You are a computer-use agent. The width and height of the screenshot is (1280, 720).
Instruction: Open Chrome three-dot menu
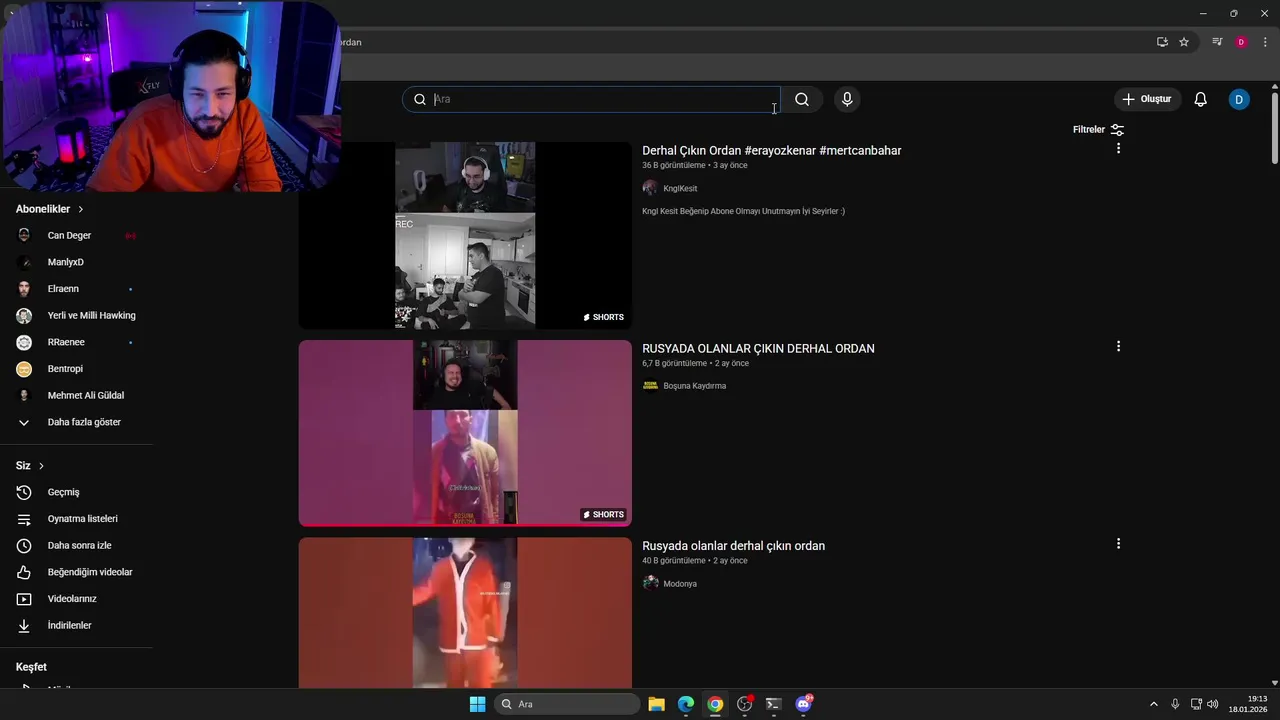click(x=1265, y=42)
